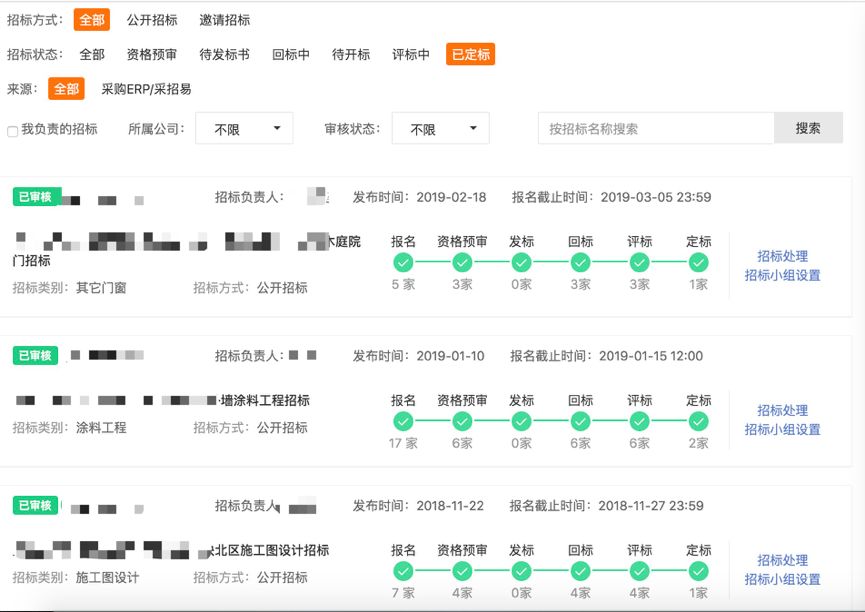Open the tender title ending 北区施工图设计招标
The image size is (865, 612).
pyautogui.click(x=172, y=550)
